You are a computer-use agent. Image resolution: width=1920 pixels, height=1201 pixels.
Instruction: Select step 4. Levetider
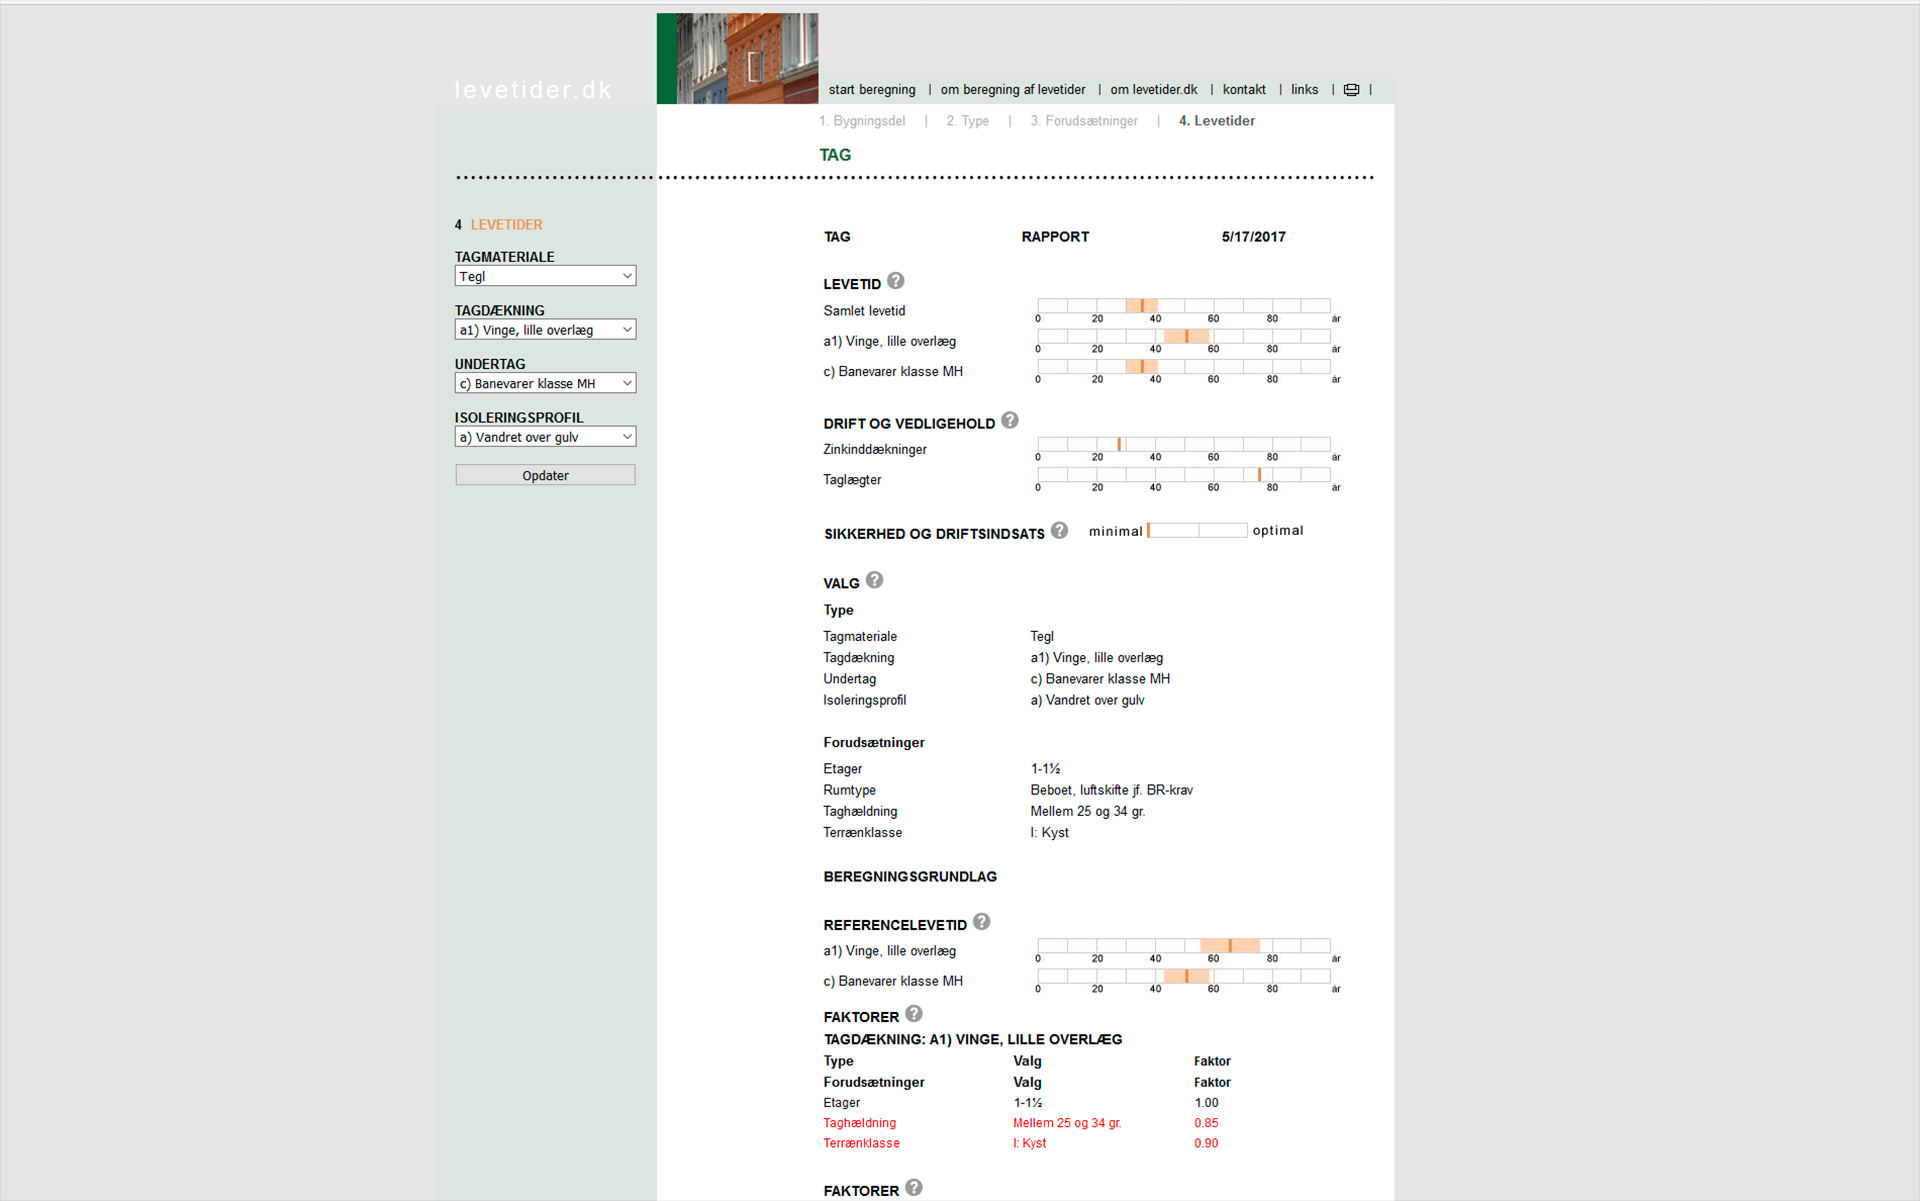pos(1217,121)
